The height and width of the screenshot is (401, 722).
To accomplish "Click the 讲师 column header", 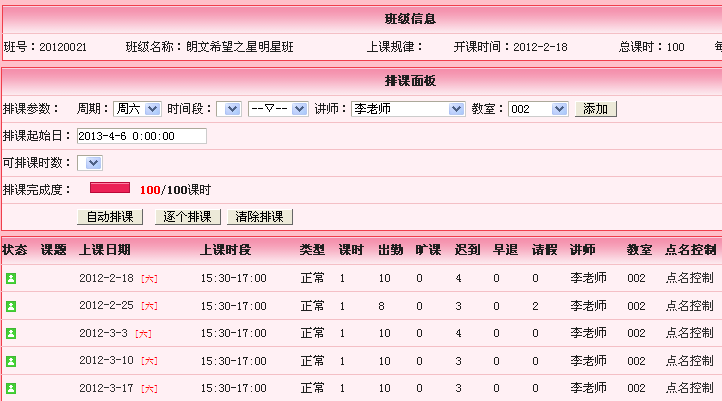I will pos(582,250).
